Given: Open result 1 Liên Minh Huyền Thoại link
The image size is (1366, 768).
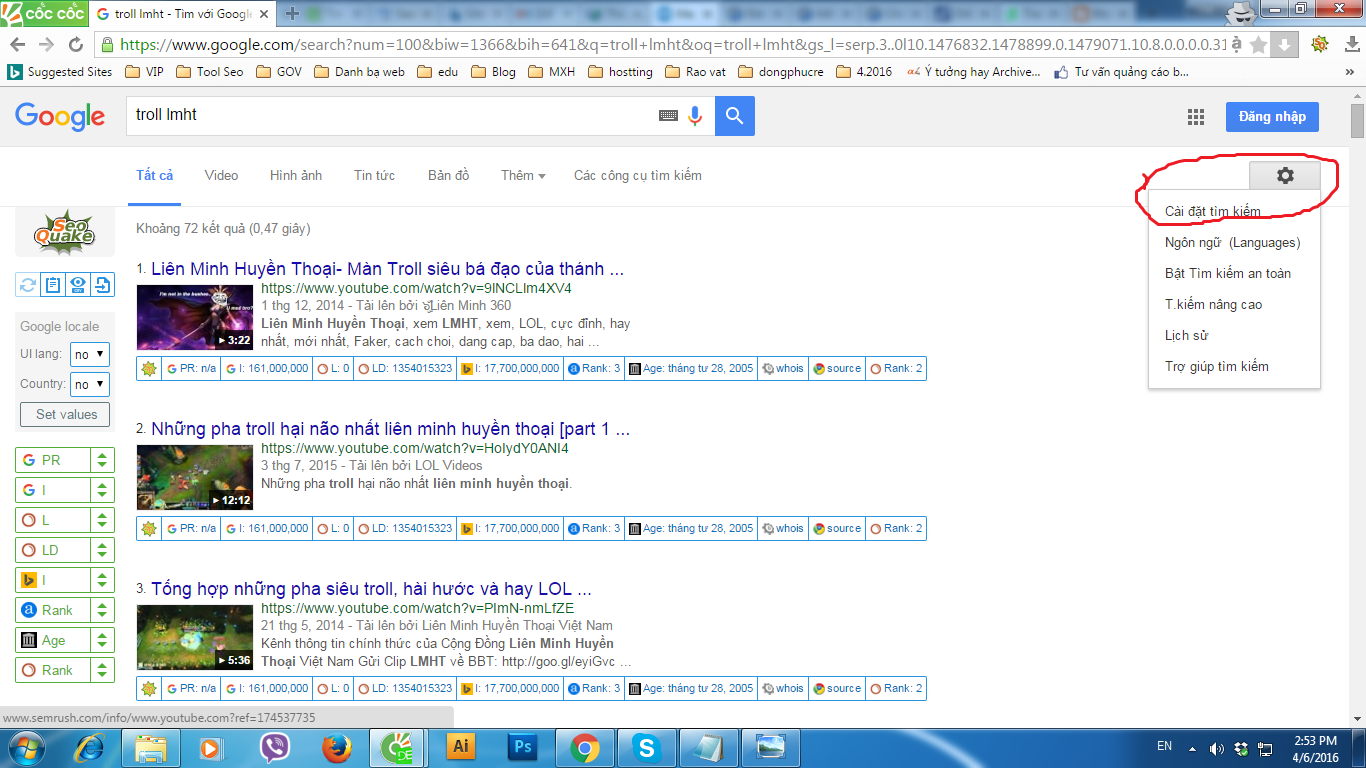Looking at the screenshot, I should click(x=388, y=269).
